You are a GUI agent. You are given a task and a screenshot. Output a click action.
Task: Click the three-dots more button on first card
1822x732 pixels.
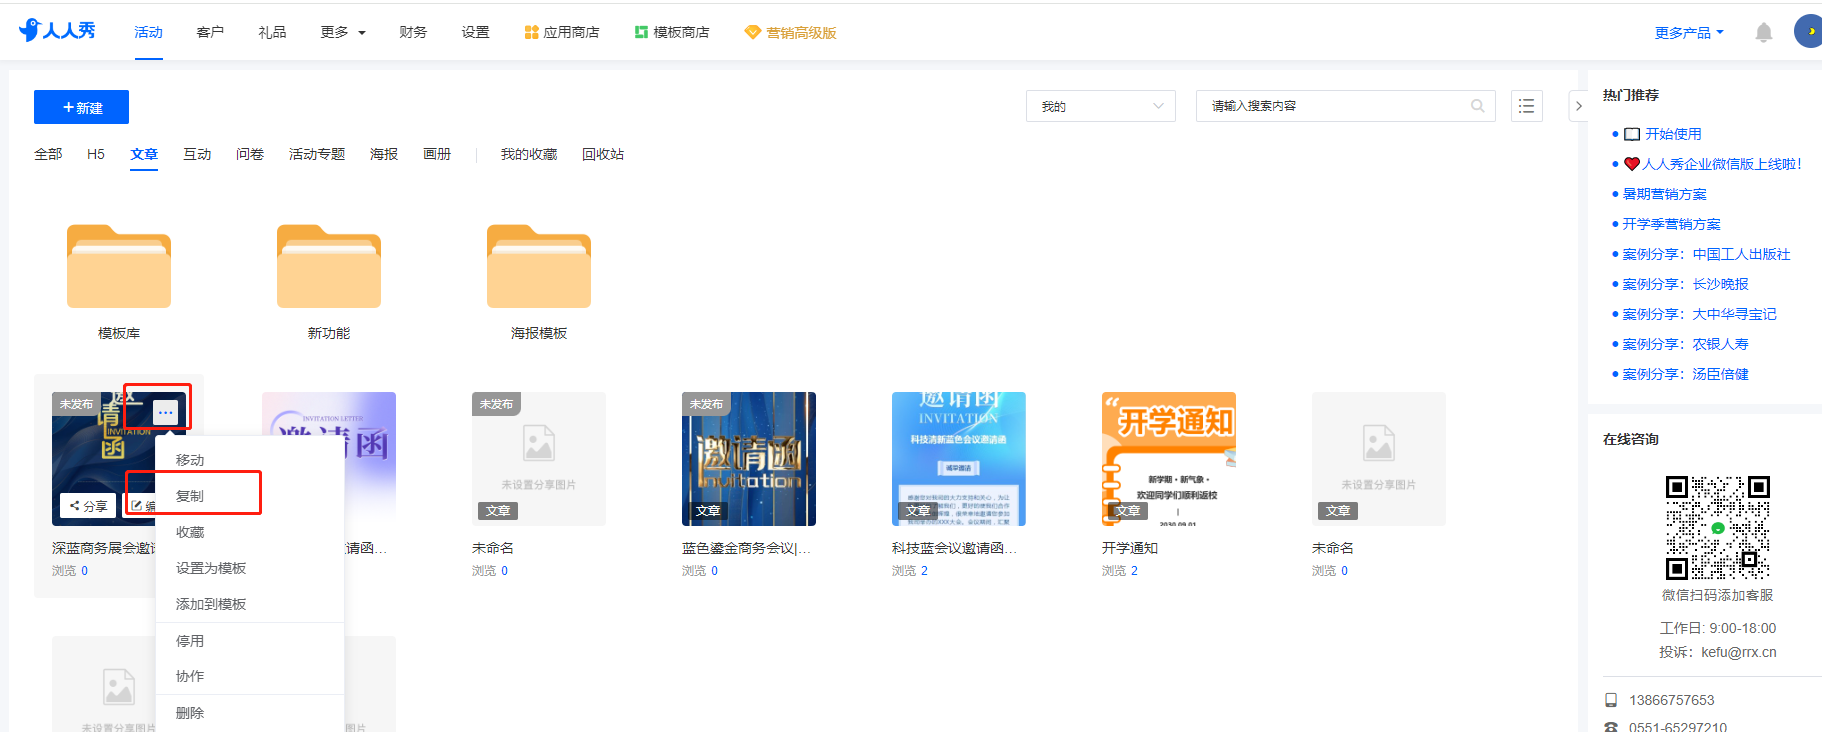tap(166, 411)
